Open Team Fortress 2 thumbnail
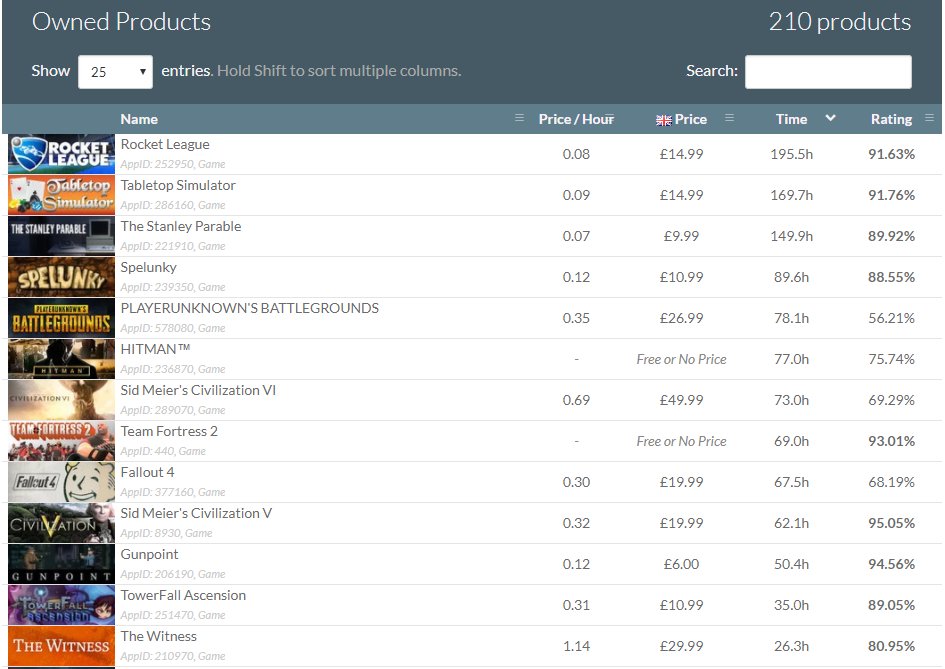Screen dimensions: 945x669 [61, 441]
